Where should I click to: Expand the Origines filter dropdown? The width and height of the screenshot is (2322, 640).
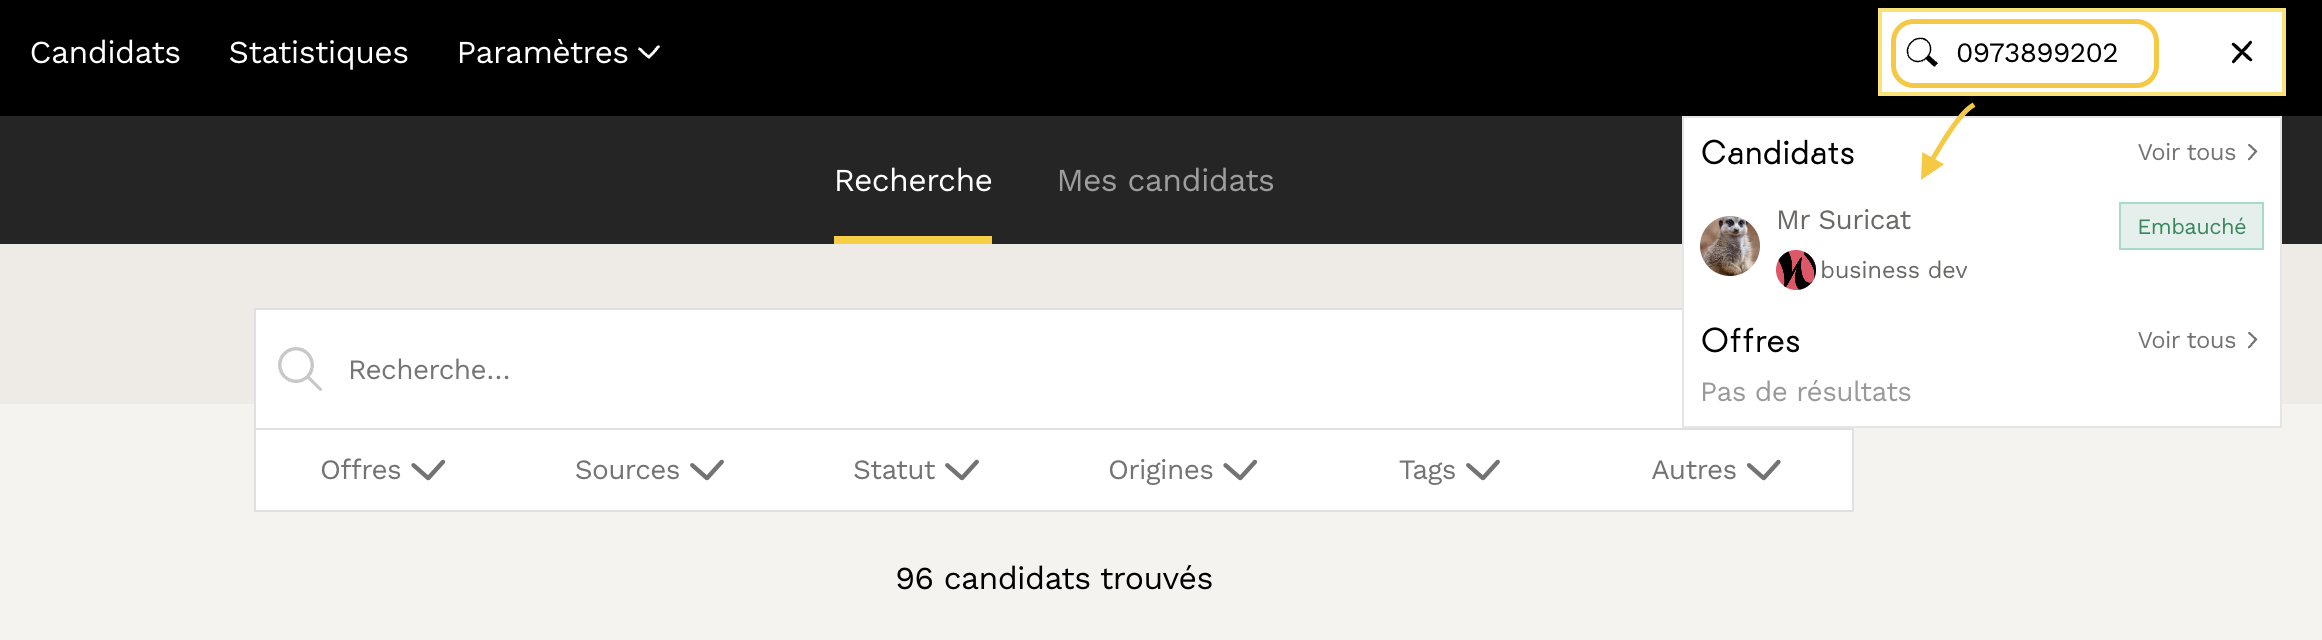click(1182, 470)
